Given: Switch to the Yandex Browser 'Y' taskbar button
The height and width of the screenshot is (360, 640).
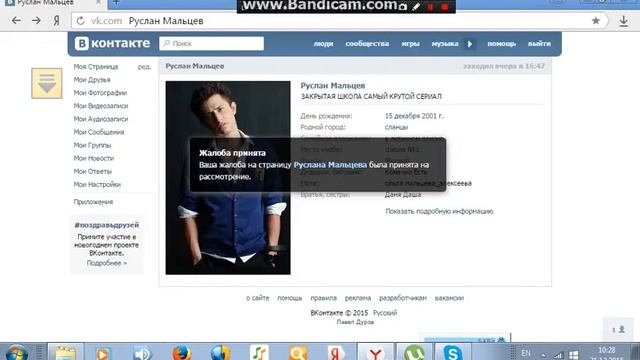Looking at the screenshot, I should pos(376,353).
